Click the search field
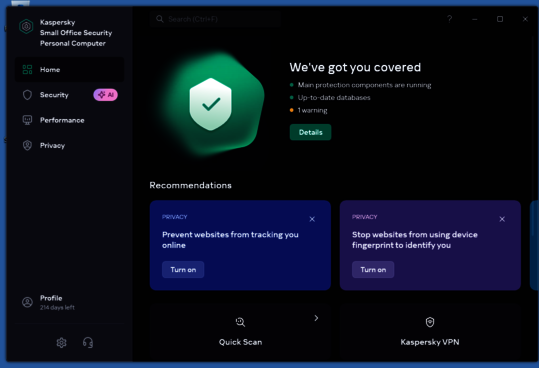 pyautogui.click(x=215, y=19)
